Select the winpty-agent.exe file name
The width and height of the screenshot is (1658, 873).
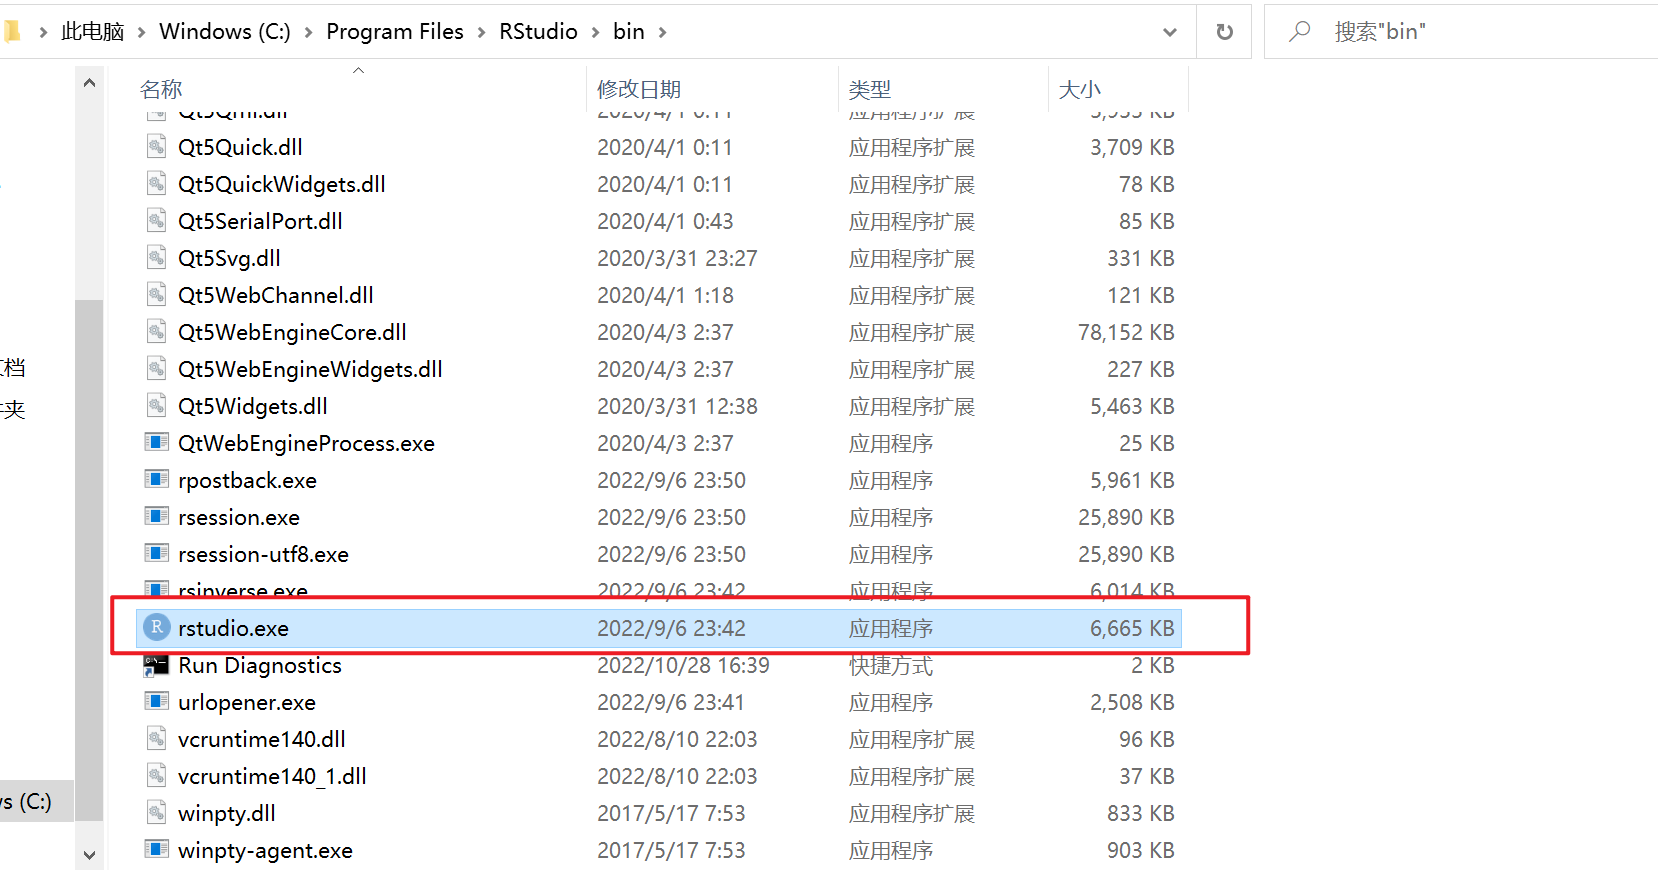point(265,850)
